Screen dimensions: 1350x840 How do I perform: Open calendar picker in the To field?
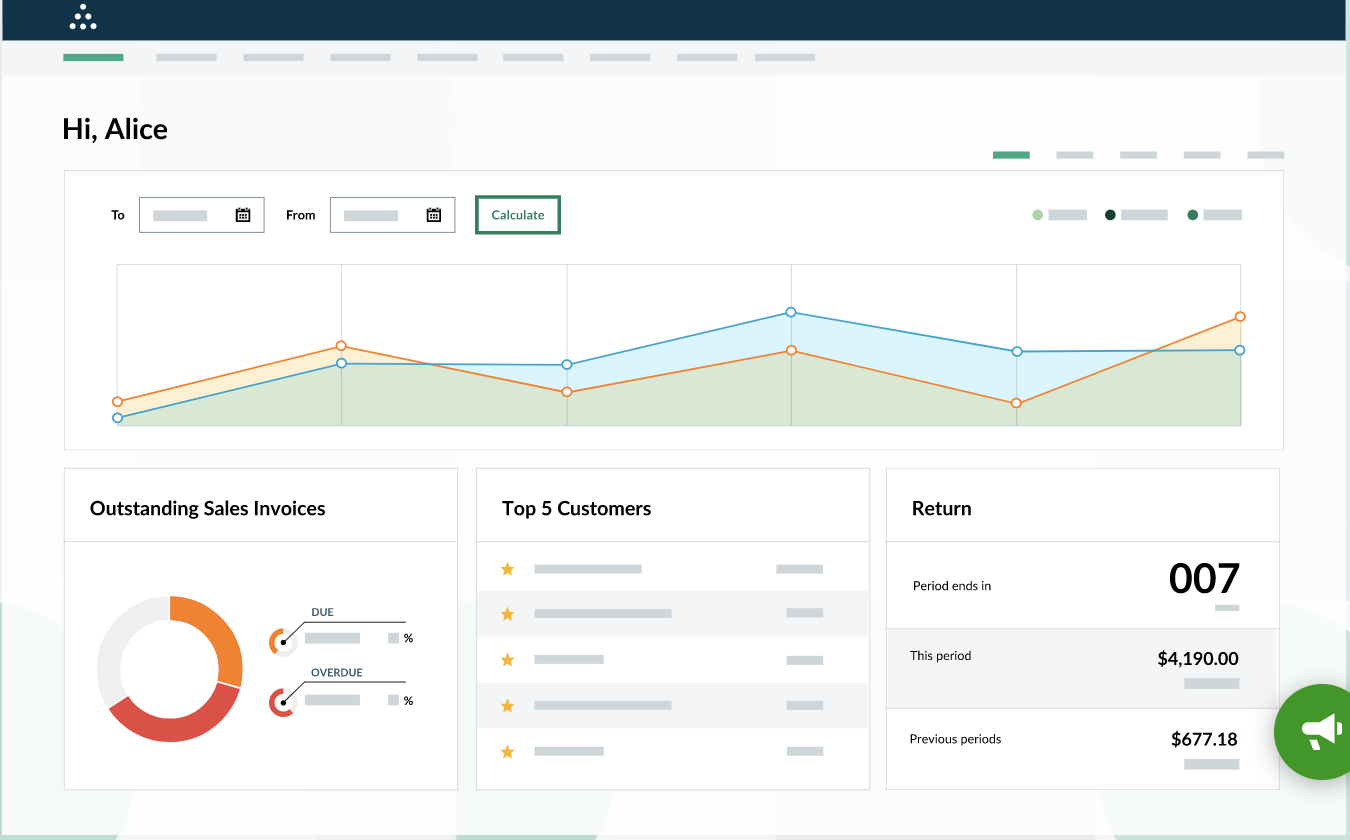(243, 215)
